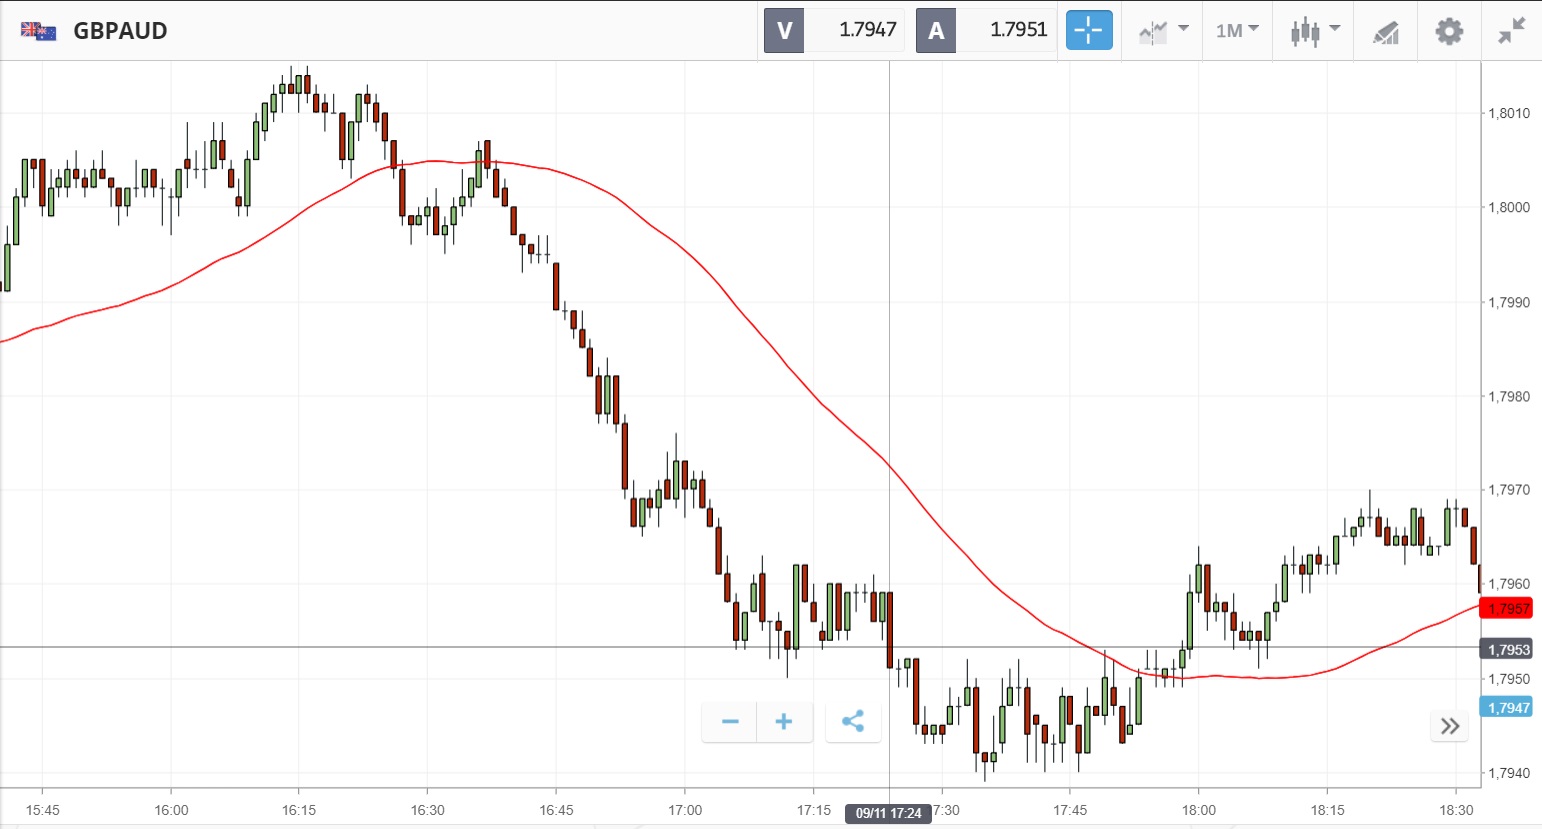Share the chart via share icon

[853, 722]
